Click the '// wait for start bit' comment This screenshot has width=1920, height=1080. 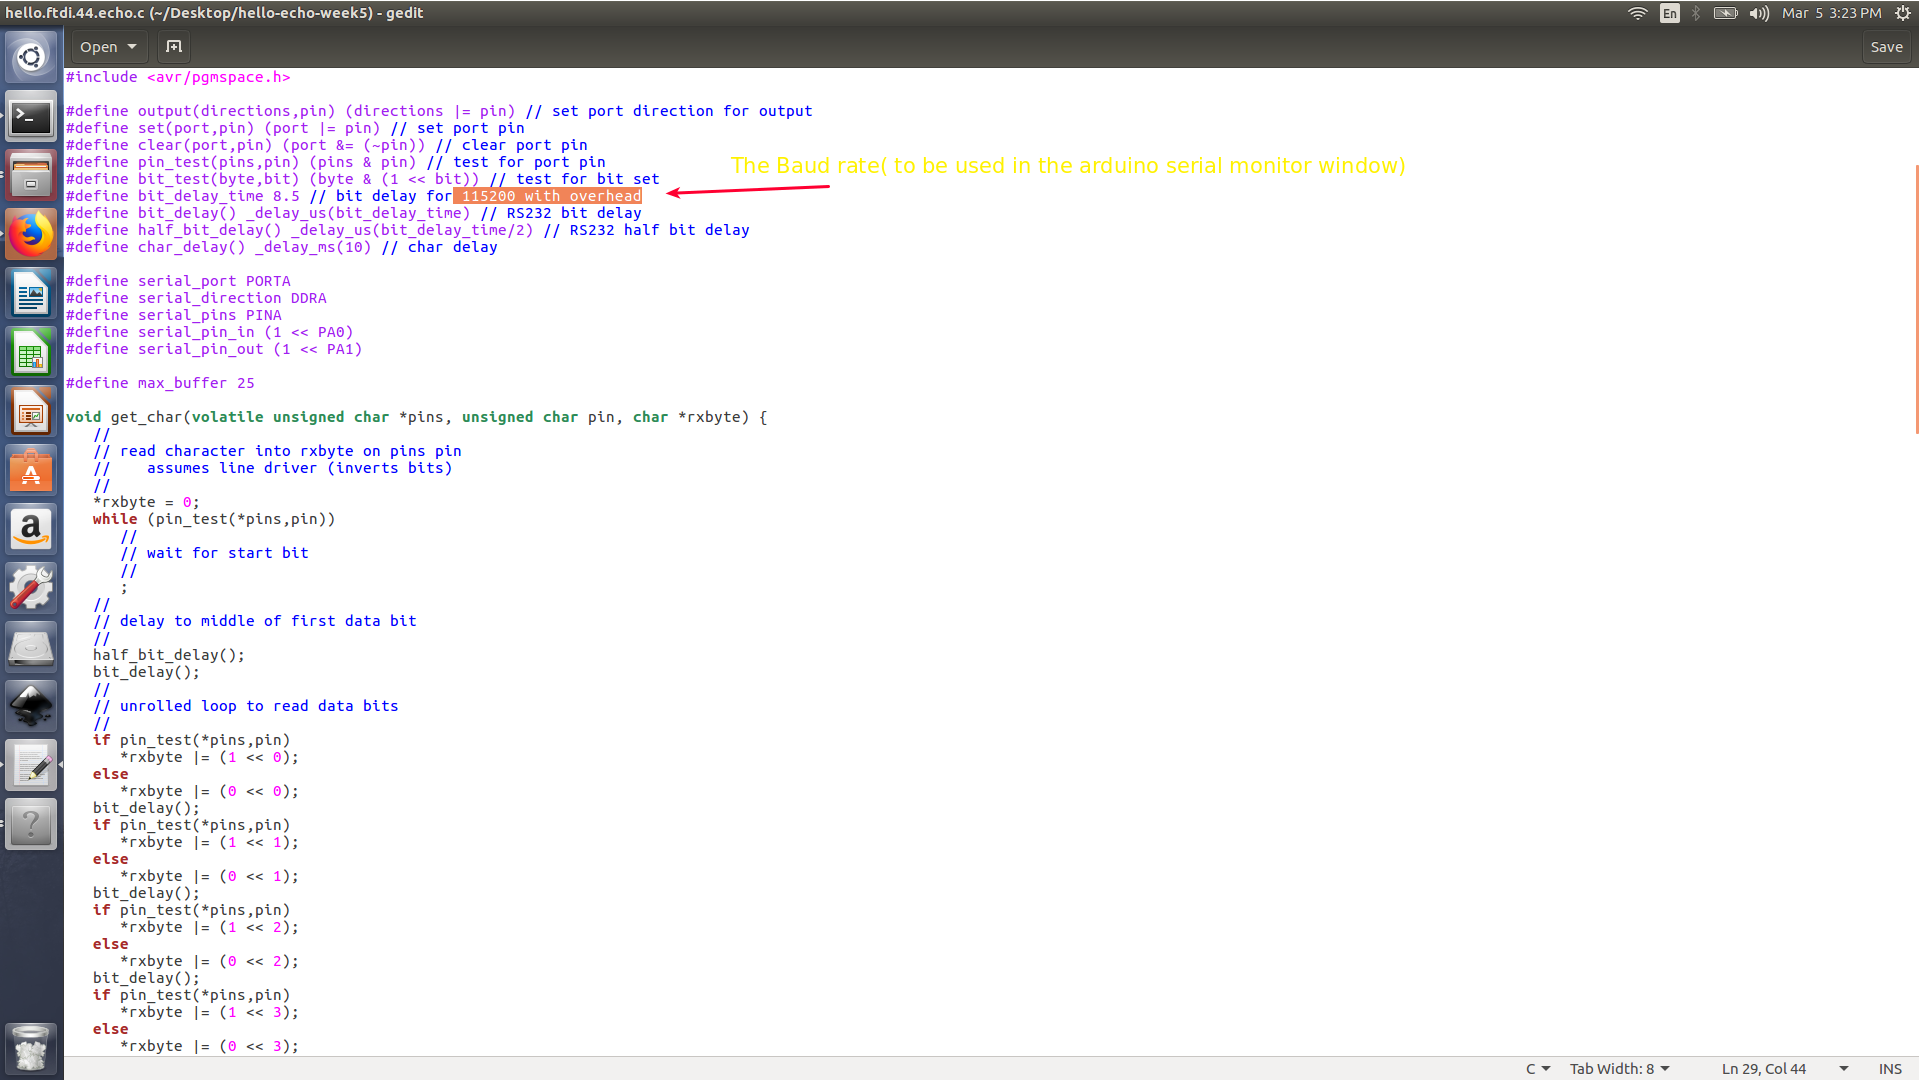(x=214, y=553)
